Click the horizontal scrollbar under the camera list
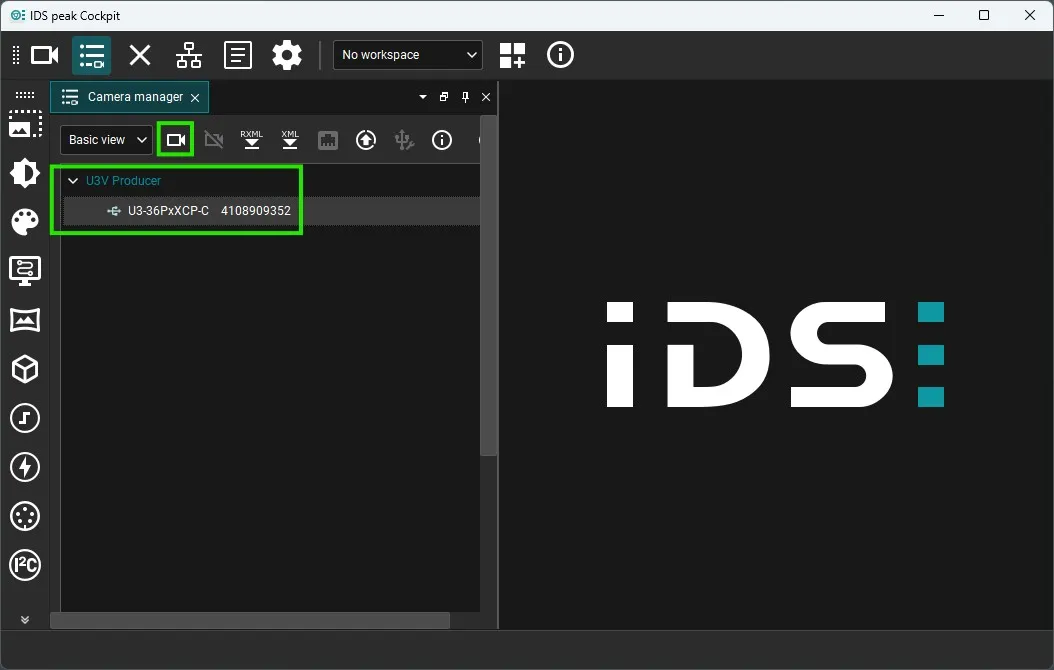 pyautogui.click(x=250, y=620)
